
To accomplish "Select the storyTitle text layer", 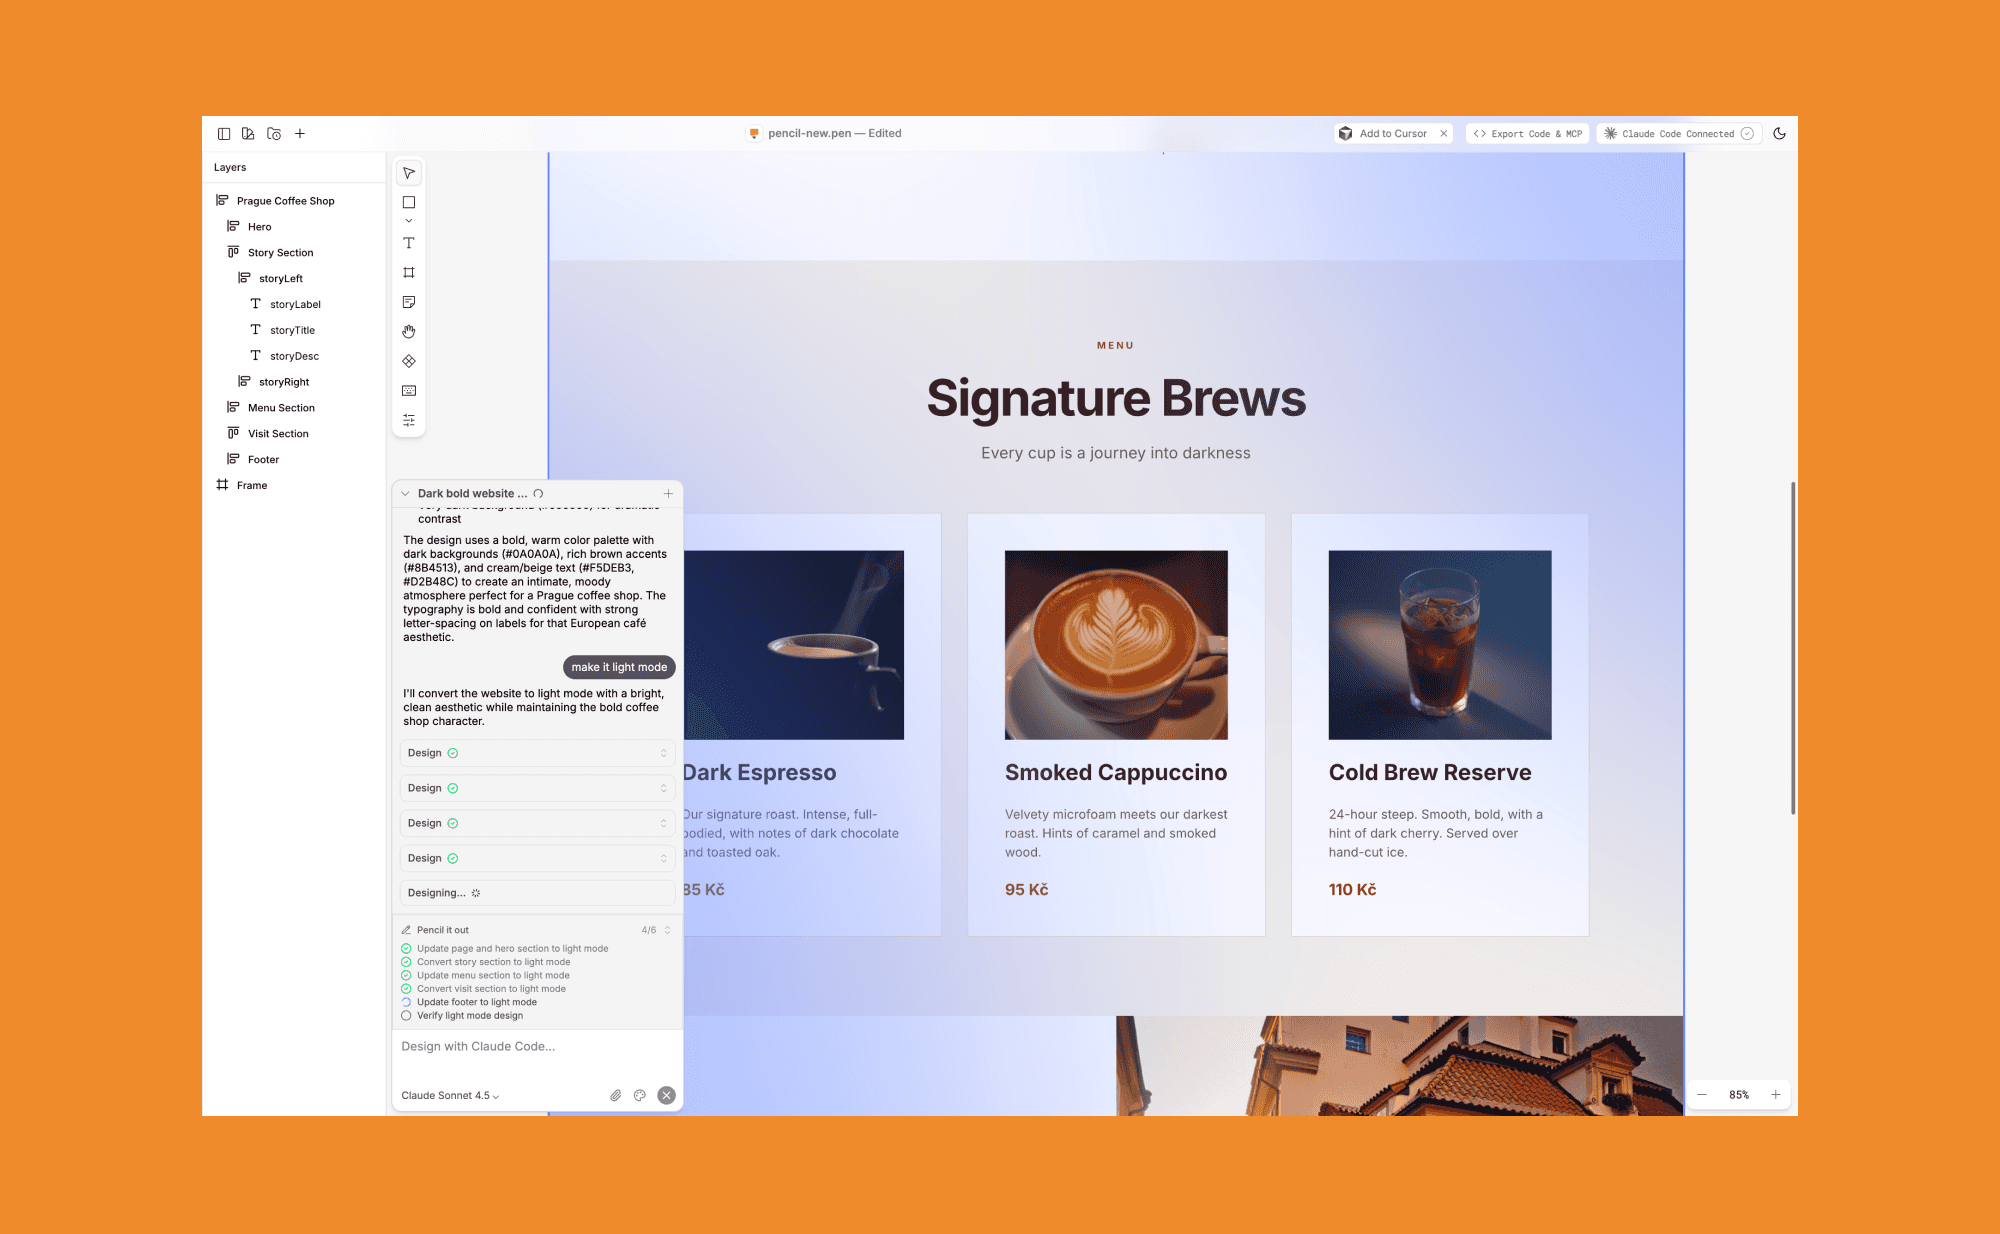I will point(292,330).
